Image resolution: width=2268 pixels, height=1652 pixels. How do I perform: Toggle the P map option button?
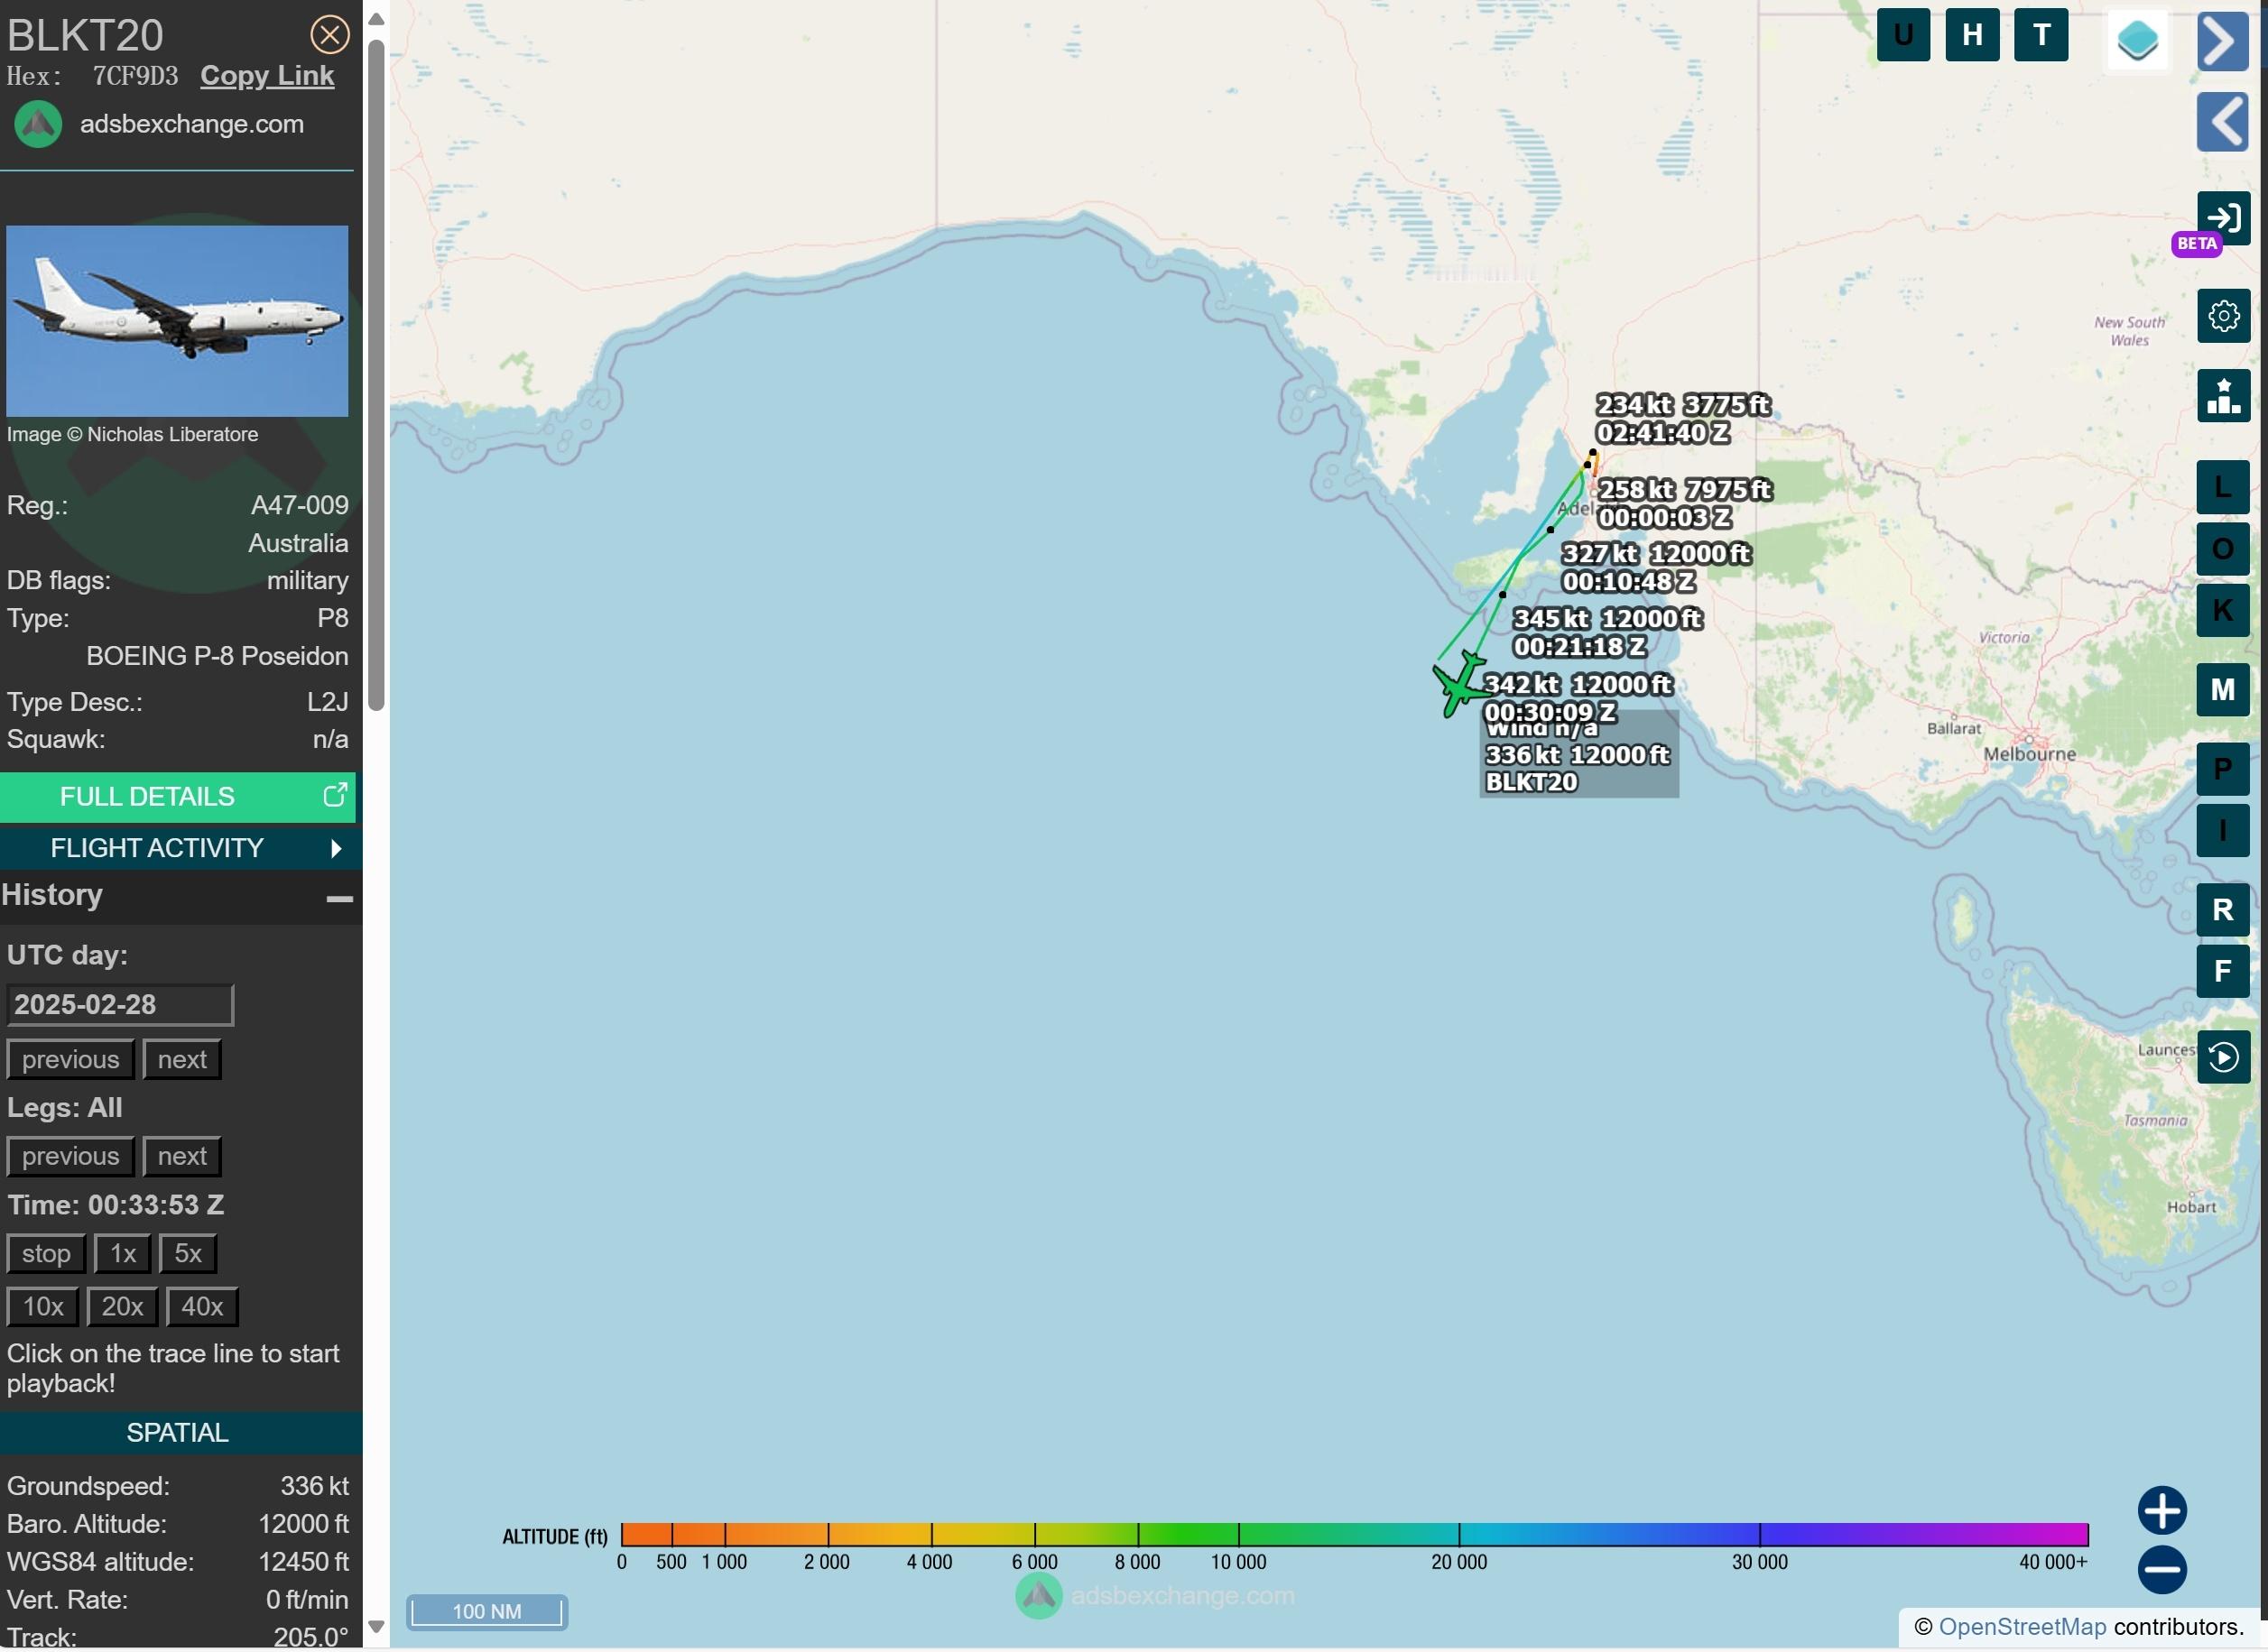click(x=2223, y=769)
